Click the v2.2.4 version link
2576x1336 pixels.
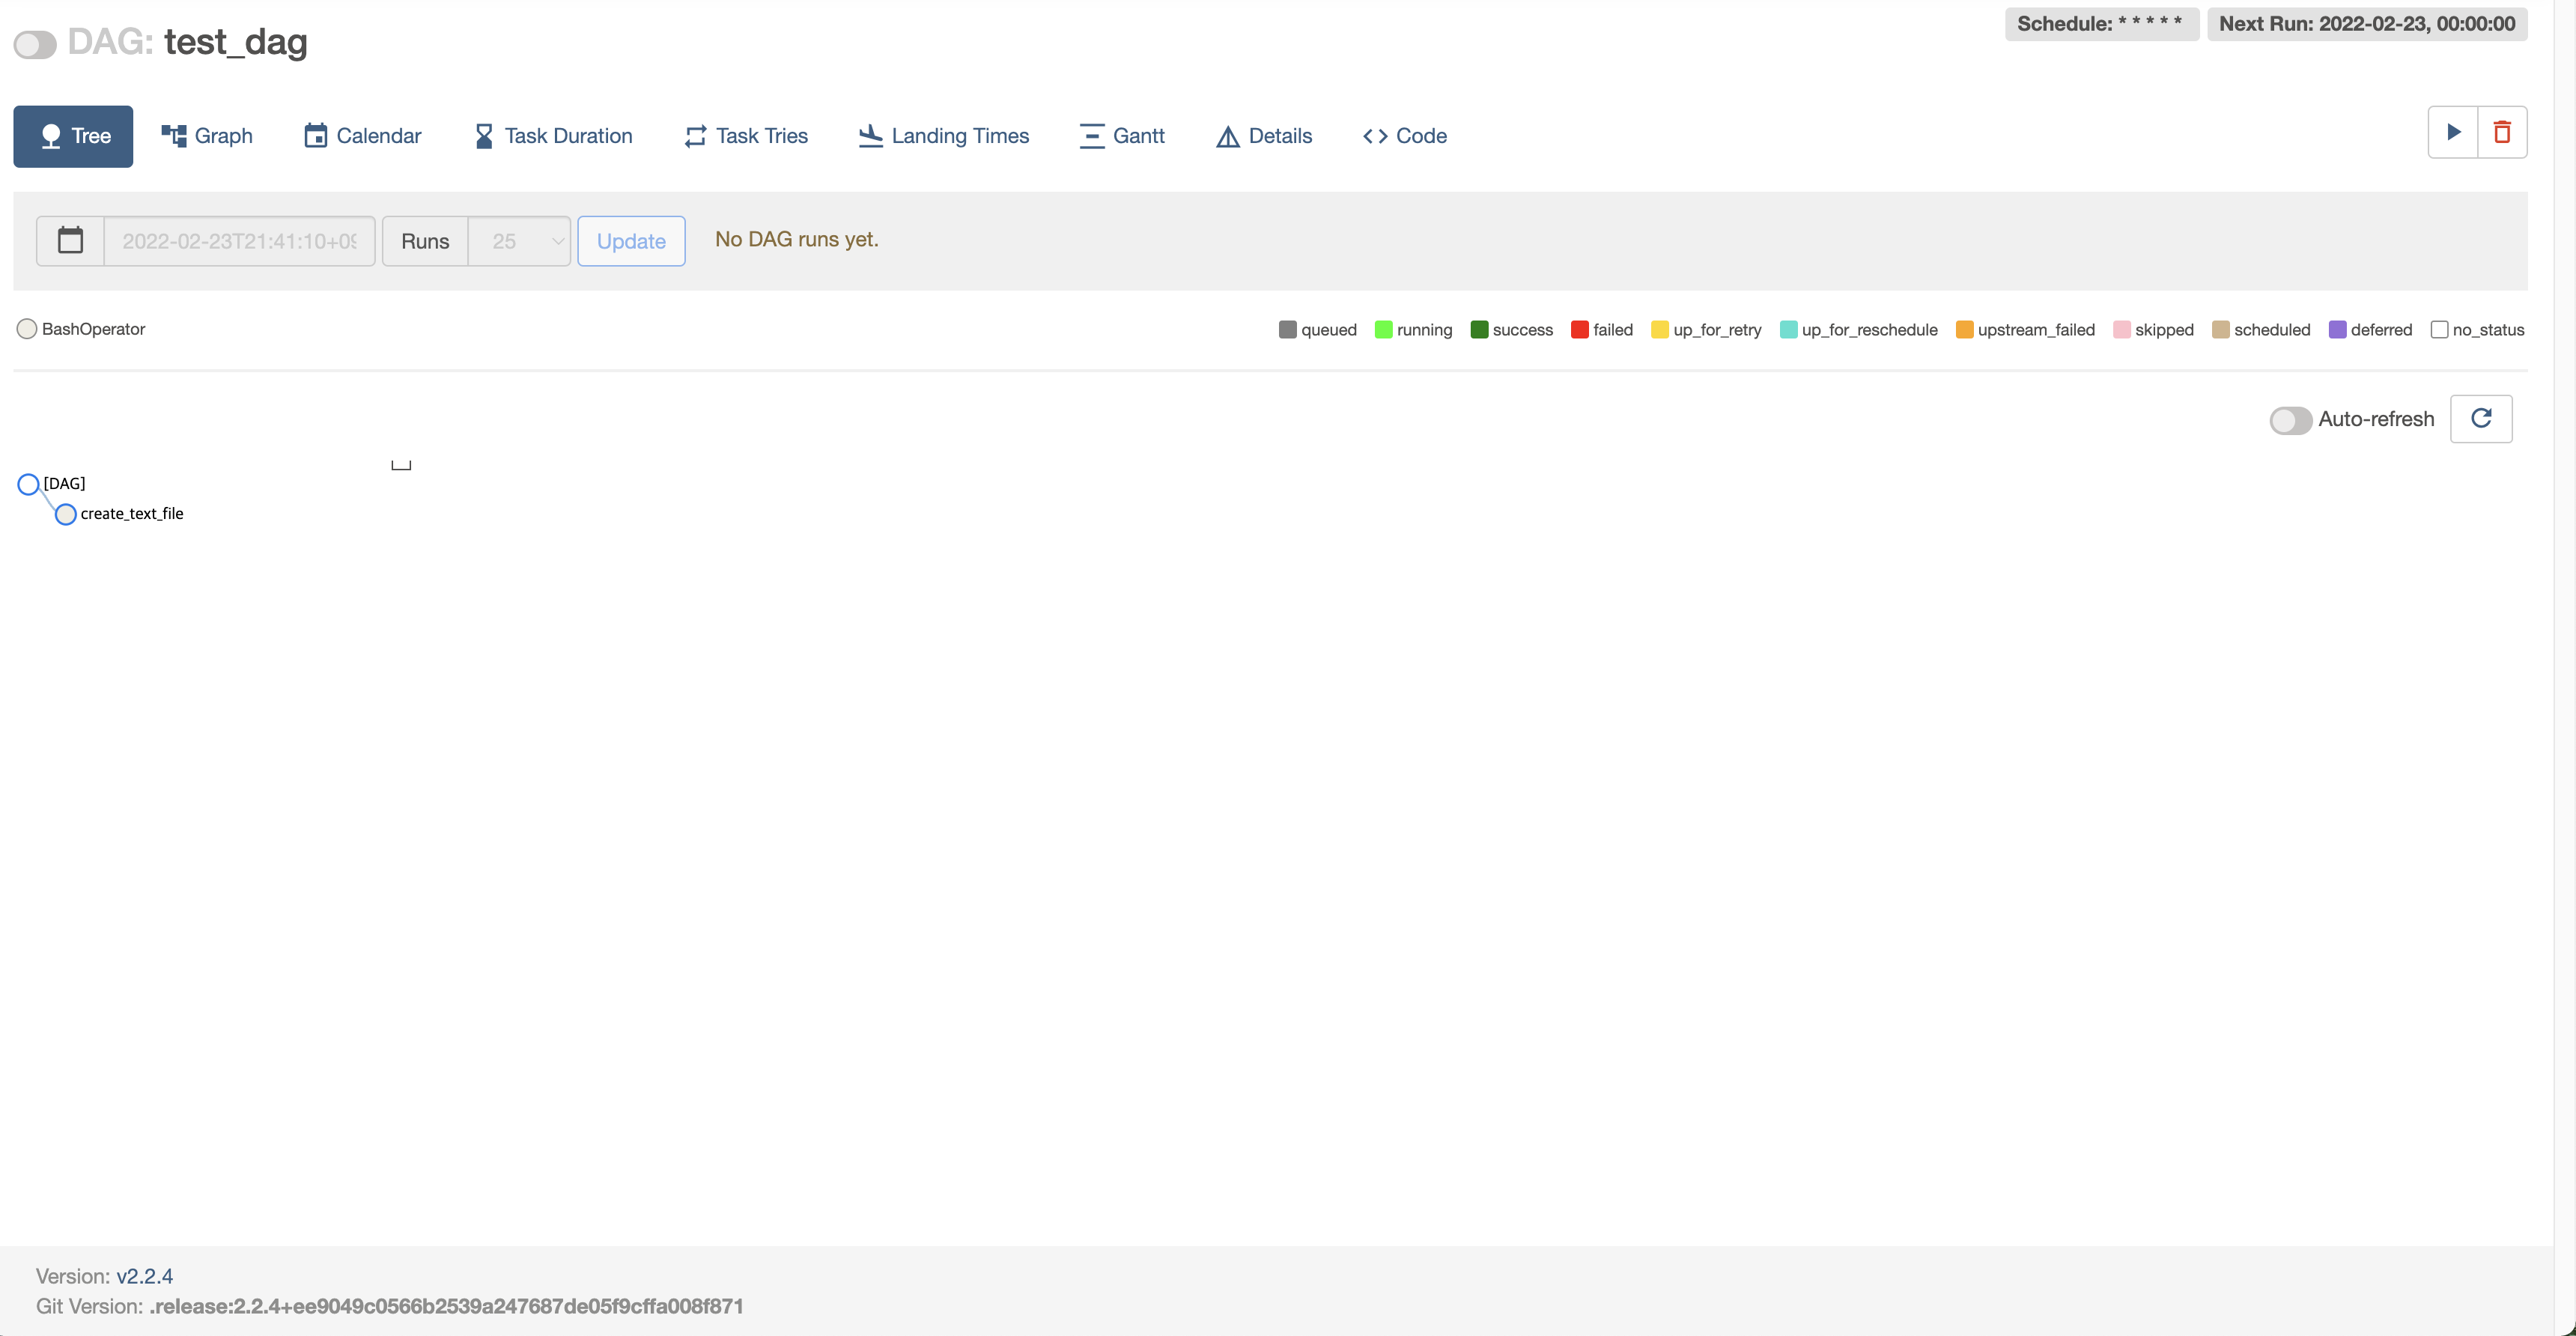144,1276
